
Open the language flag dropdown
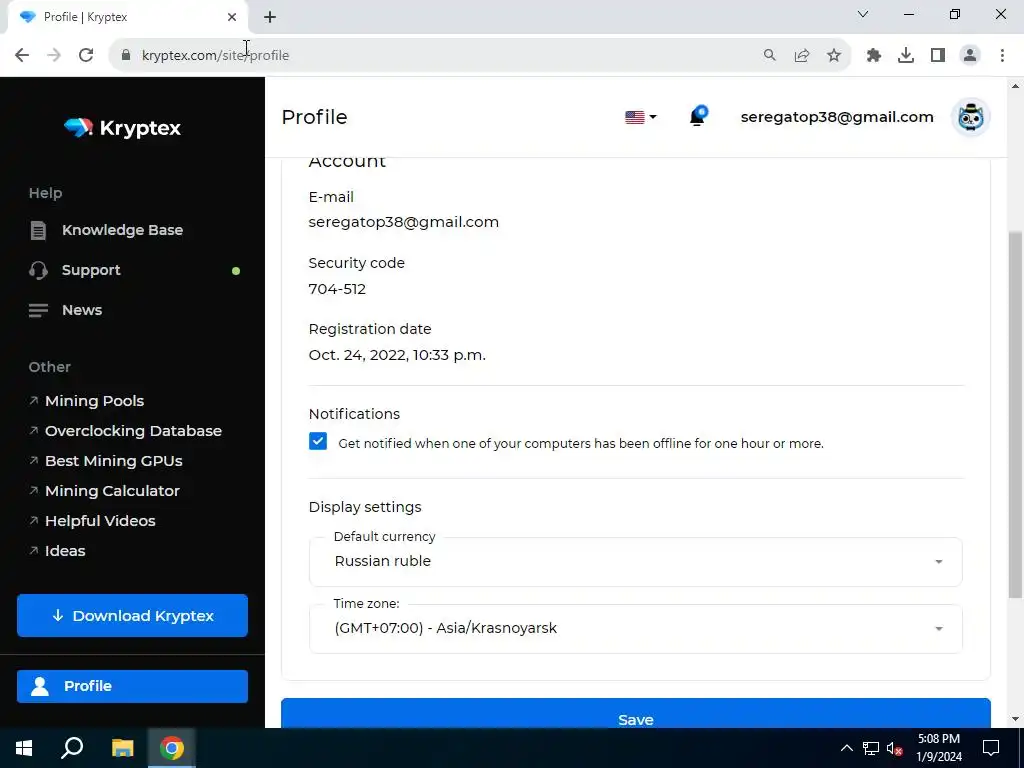click(641, 118)
